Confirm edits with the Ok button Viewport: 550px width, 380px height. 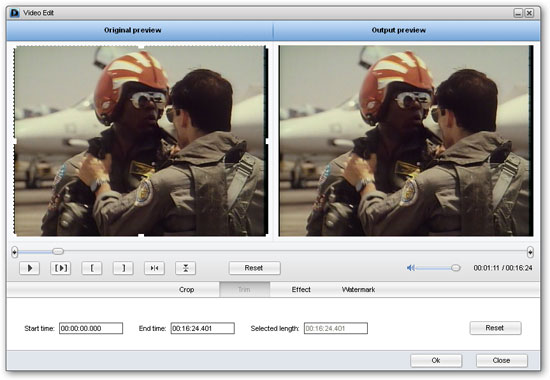click(436, 360)
